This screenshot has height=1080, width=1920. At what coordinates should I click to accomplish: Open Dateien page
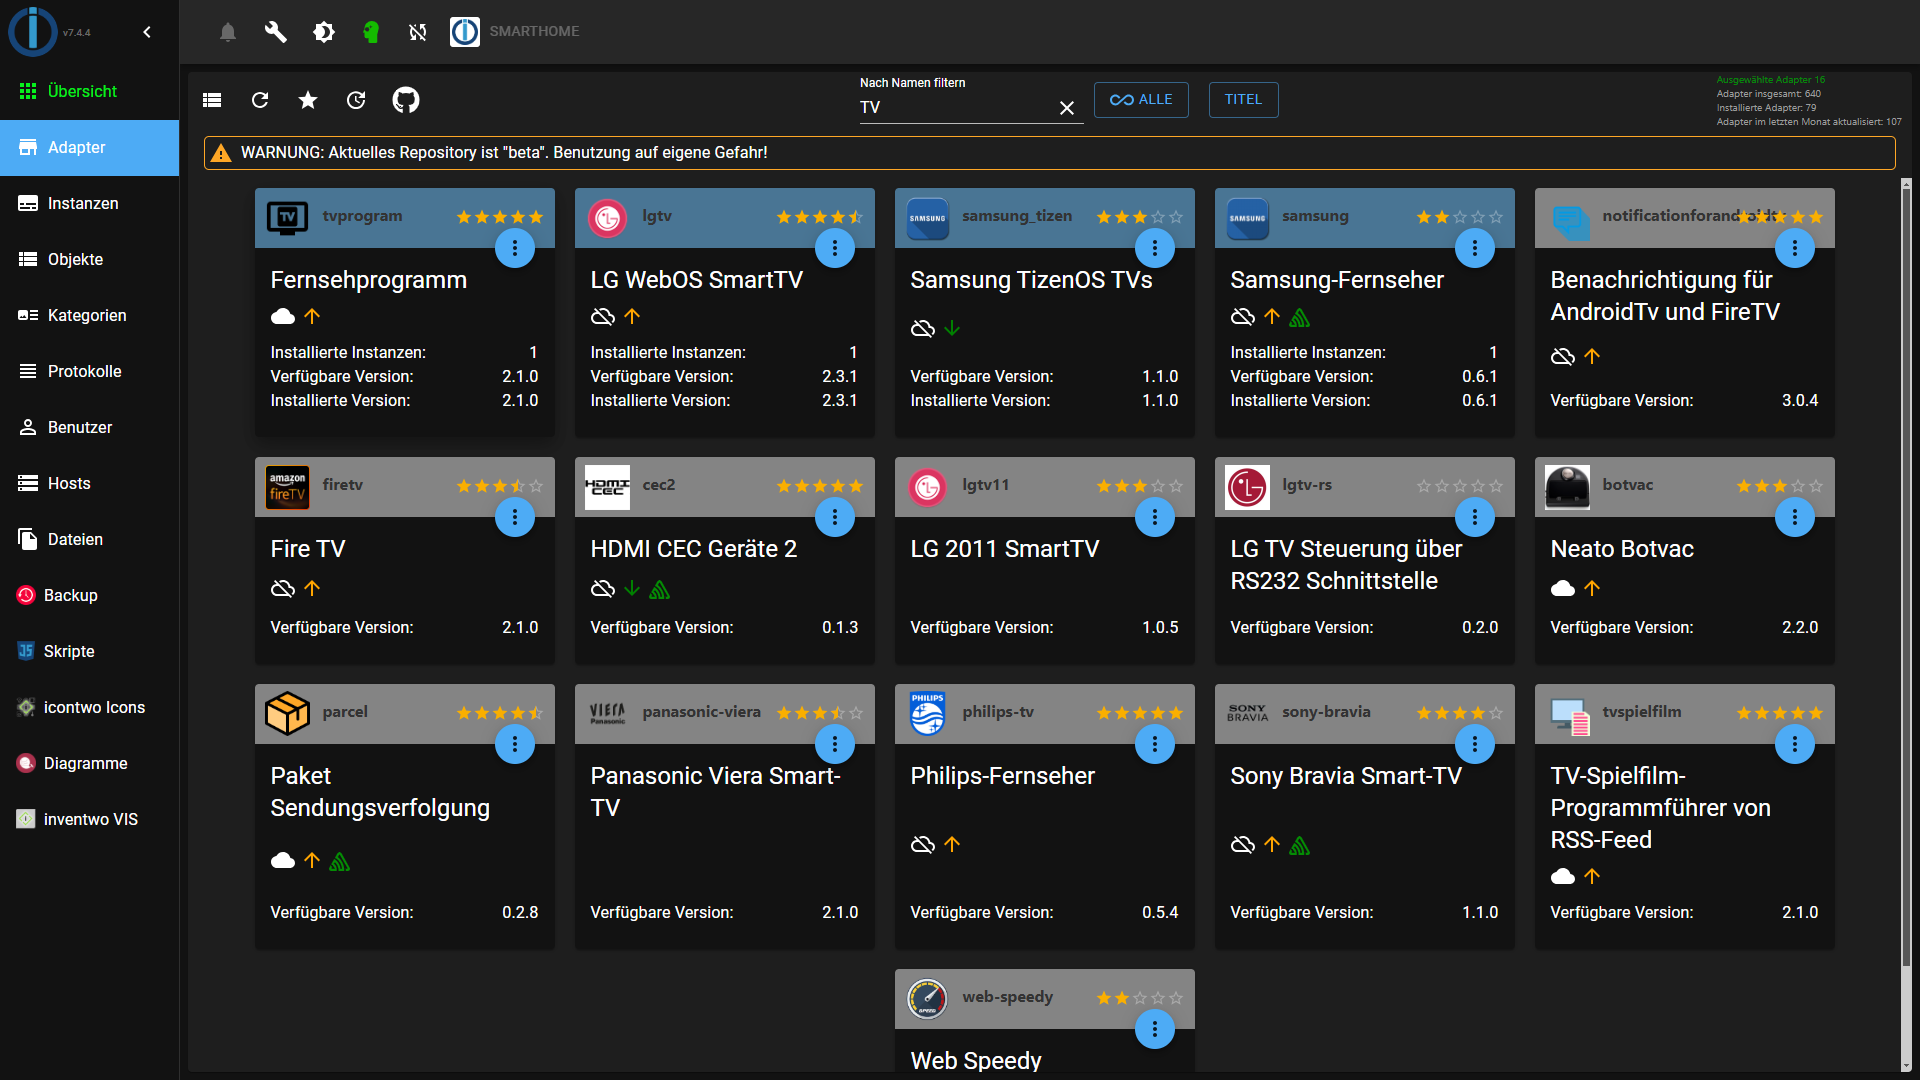90,540
